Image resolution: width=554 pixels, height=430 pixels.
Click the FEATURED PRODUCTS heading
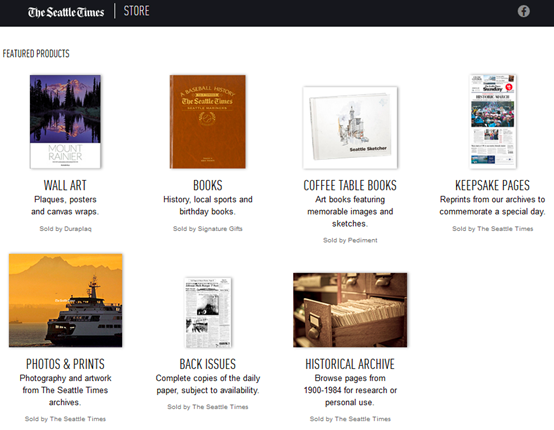36,54
